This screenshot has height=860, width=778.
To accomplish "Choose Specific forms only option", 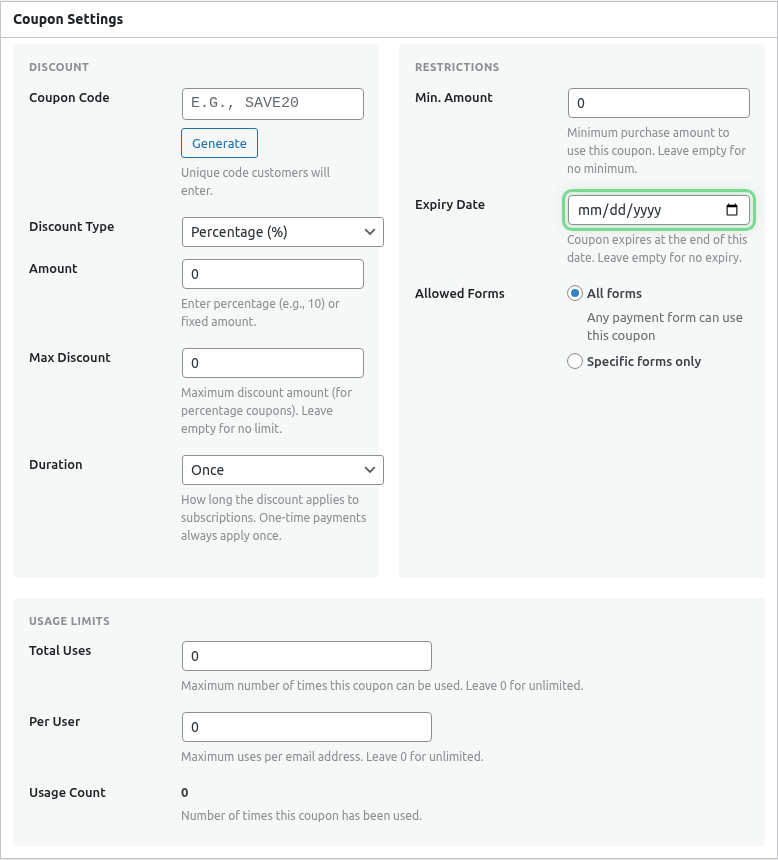I will 575,361.
